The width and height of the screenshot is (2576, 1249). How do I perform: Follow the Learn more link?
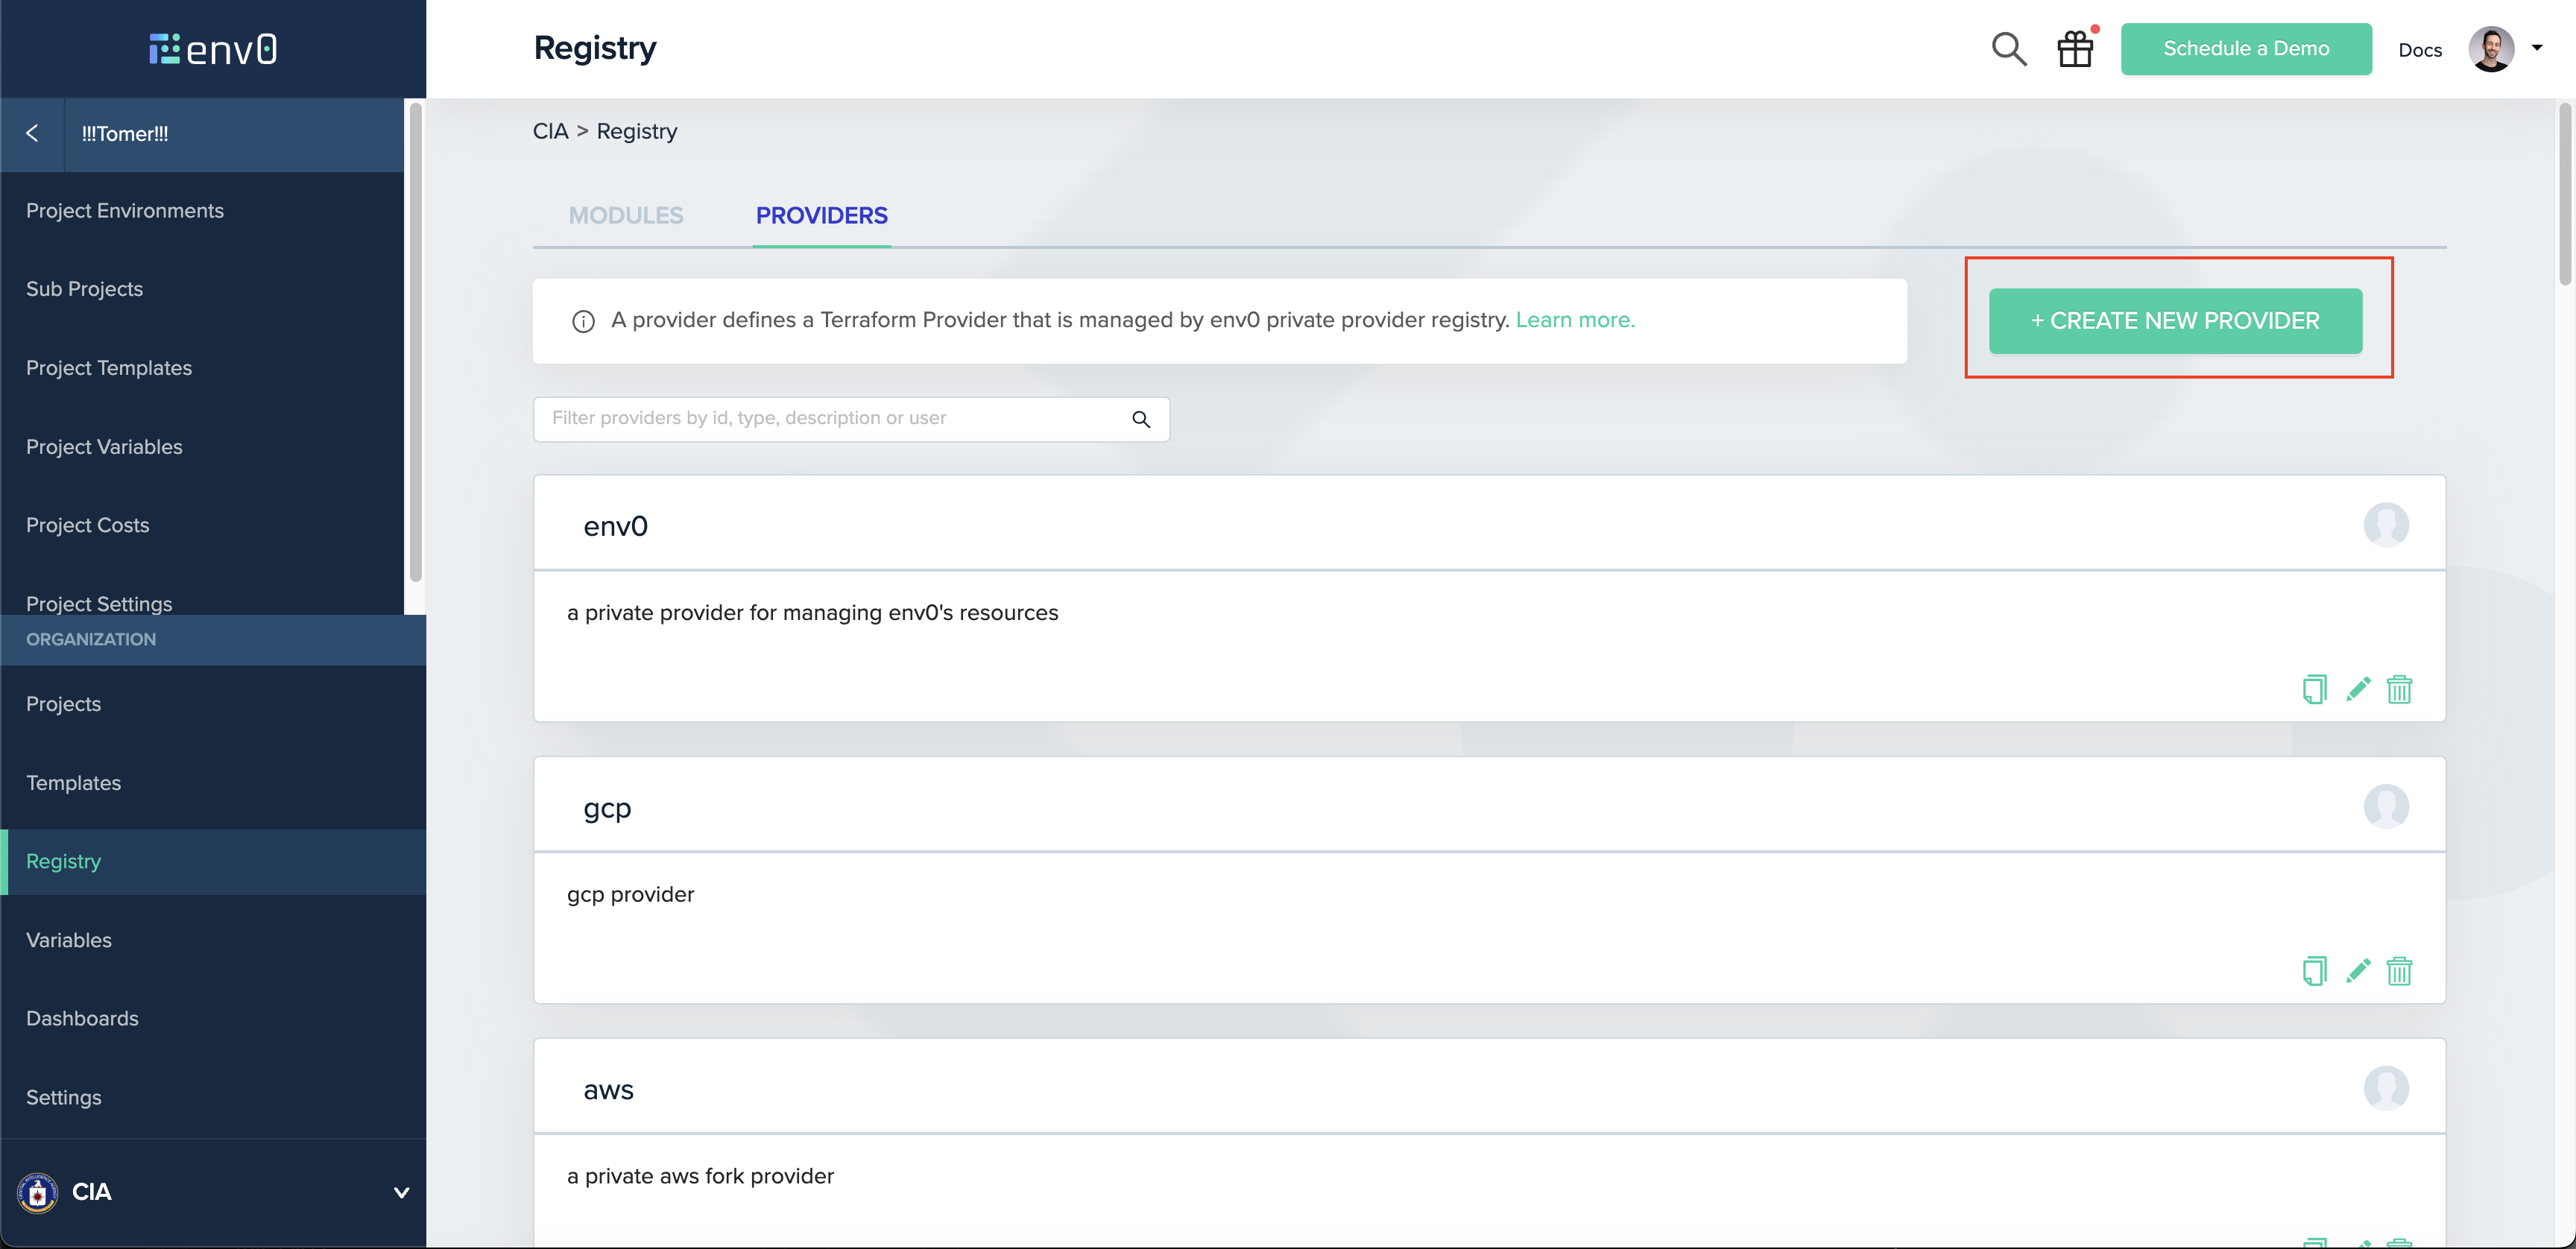pos(1575,320)
